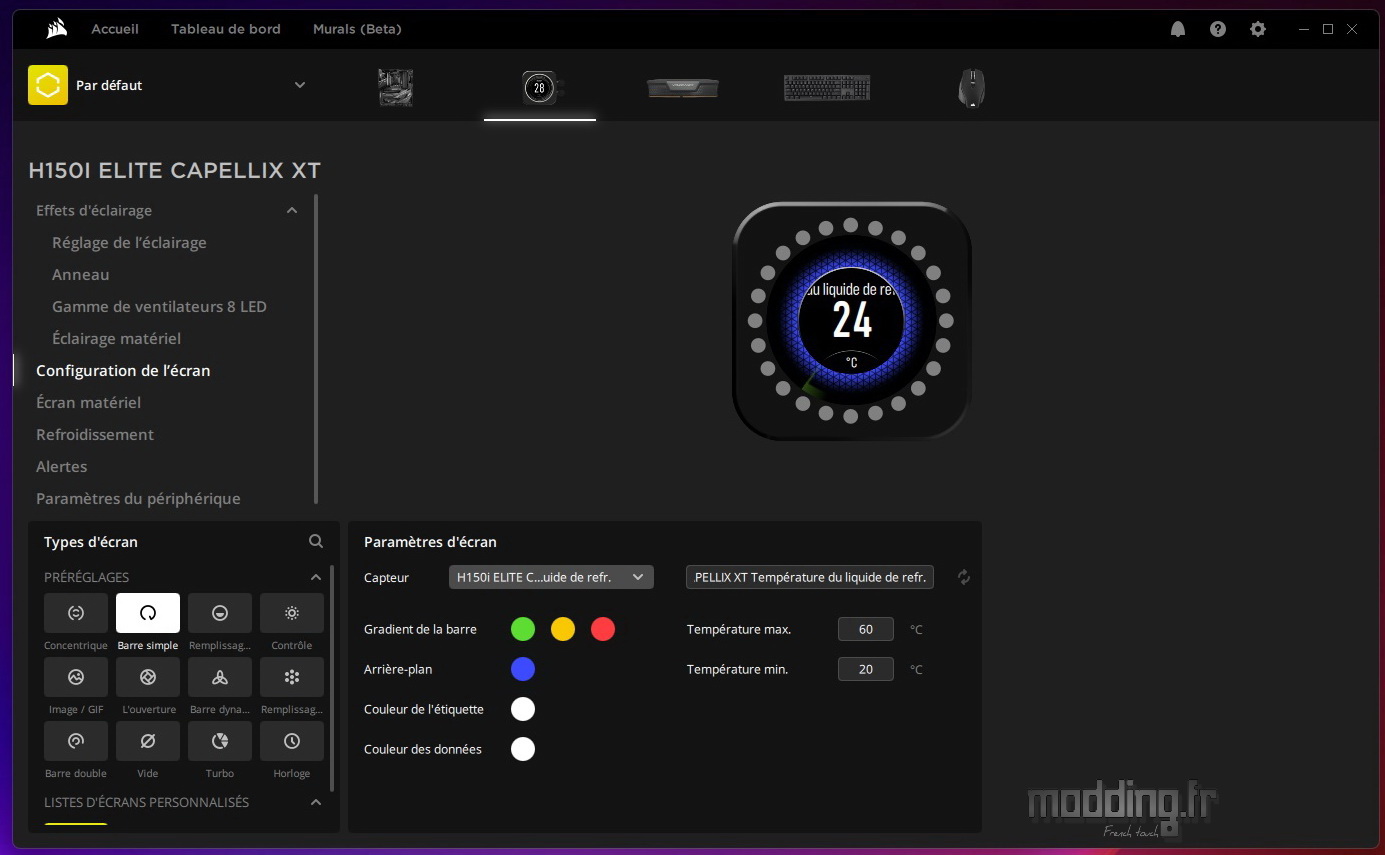Open notifications bell icon
This screenshot has height=855, width=1385.
pos(1178,29)
